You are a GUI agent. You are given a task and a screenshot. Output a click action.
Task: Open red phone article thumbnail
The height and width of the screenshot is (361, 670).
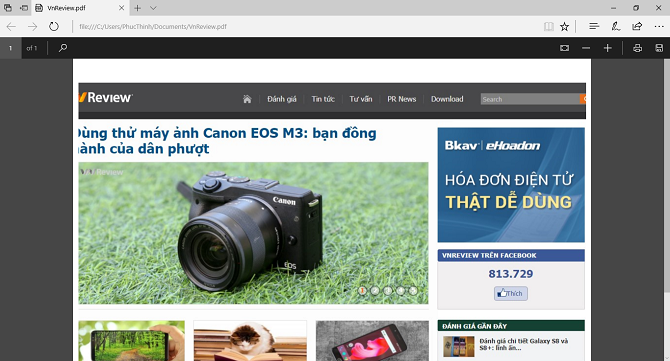click(372, 341)
